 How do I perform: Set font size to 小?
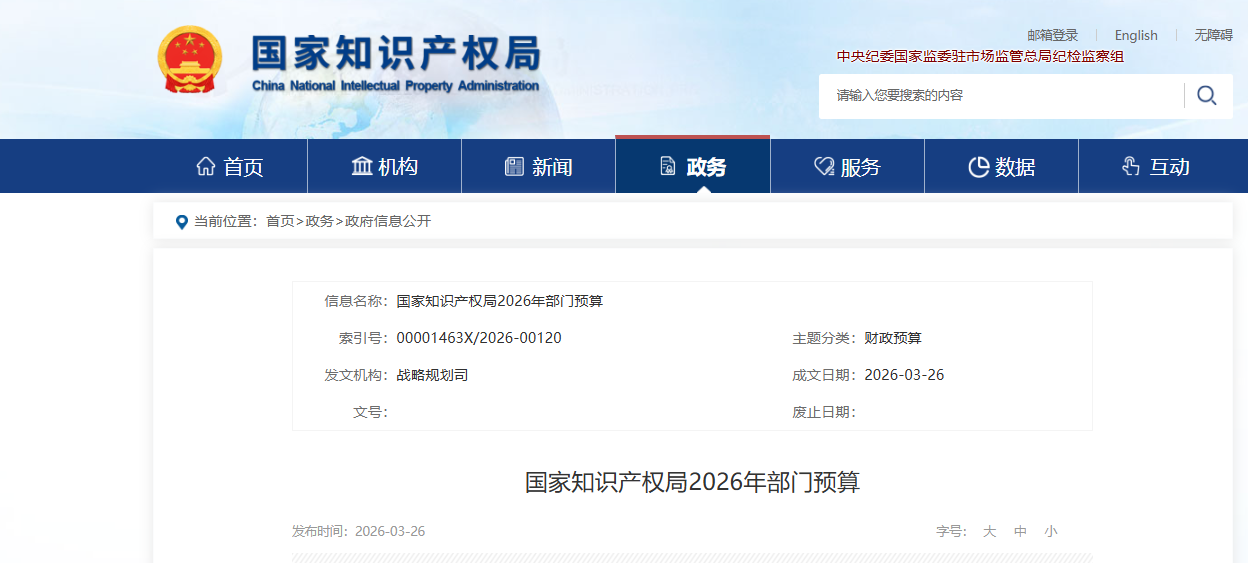tap(1050, 531)
